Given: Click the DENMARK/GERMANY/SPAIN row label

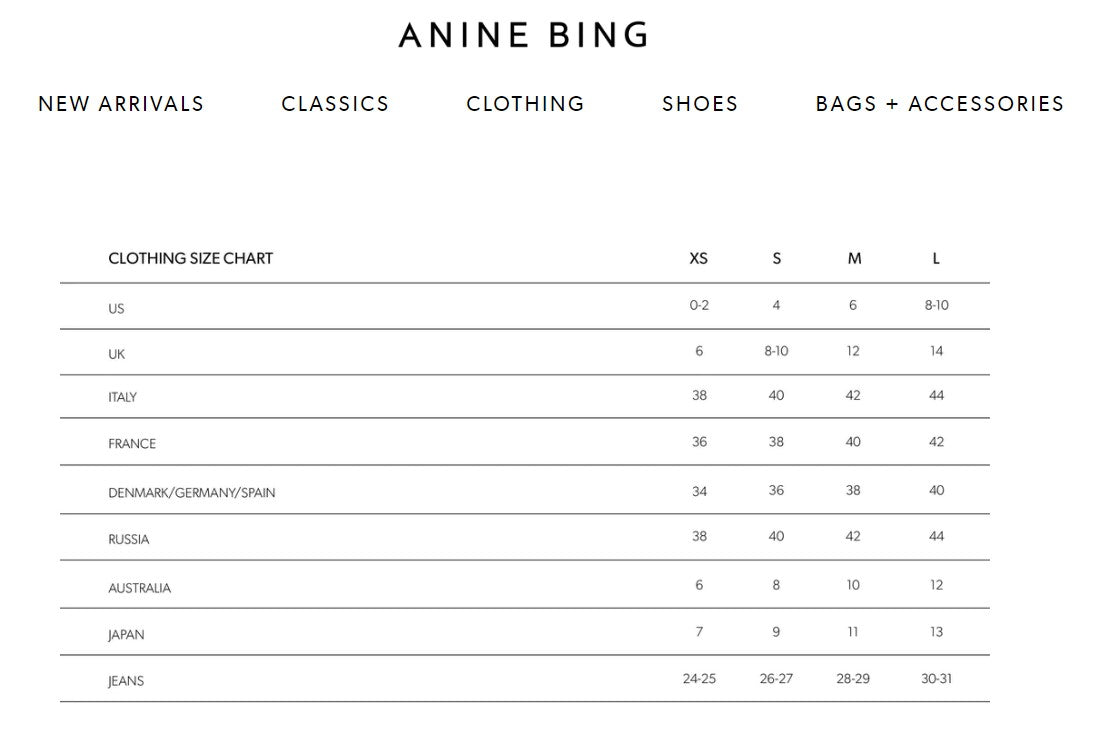Looking at the screenshot, I should tap(191, 493).
